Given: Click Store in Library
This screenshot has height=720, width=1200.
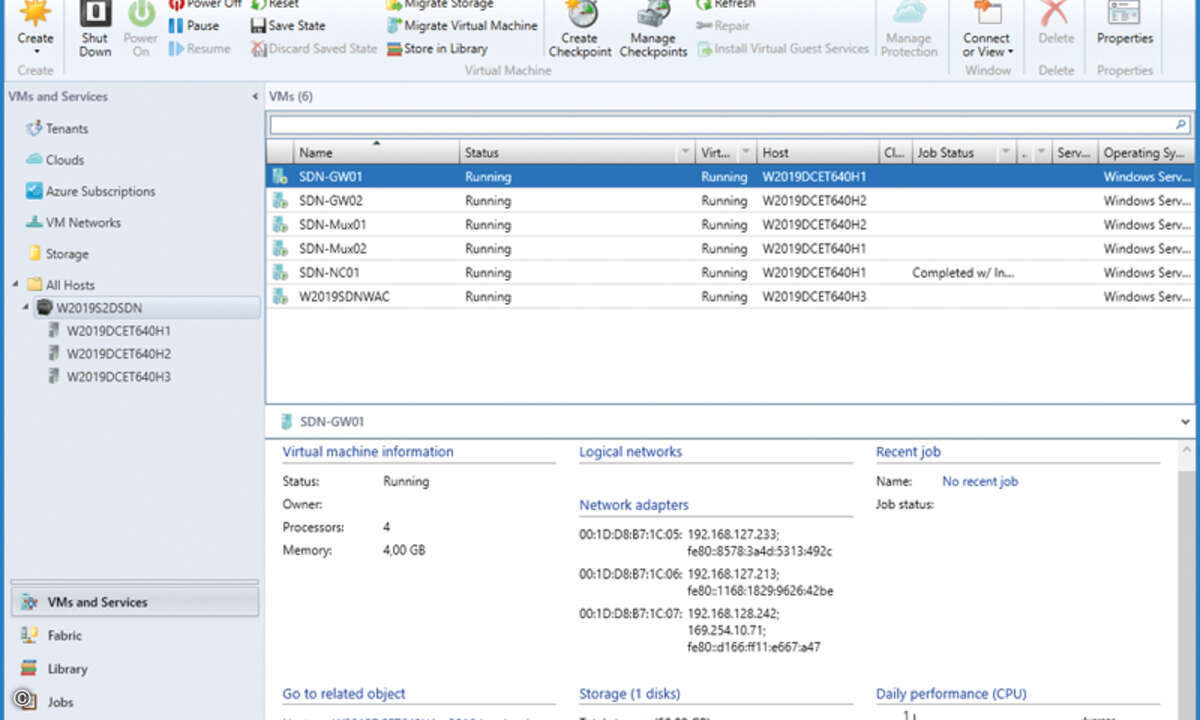Looking at the screenshot, I should tap(438, 49).
